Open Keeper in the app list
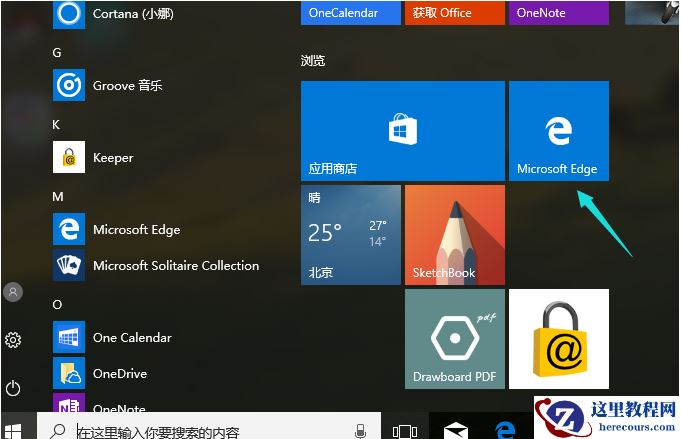Screen dimensions: 681x439 [93, 157]
